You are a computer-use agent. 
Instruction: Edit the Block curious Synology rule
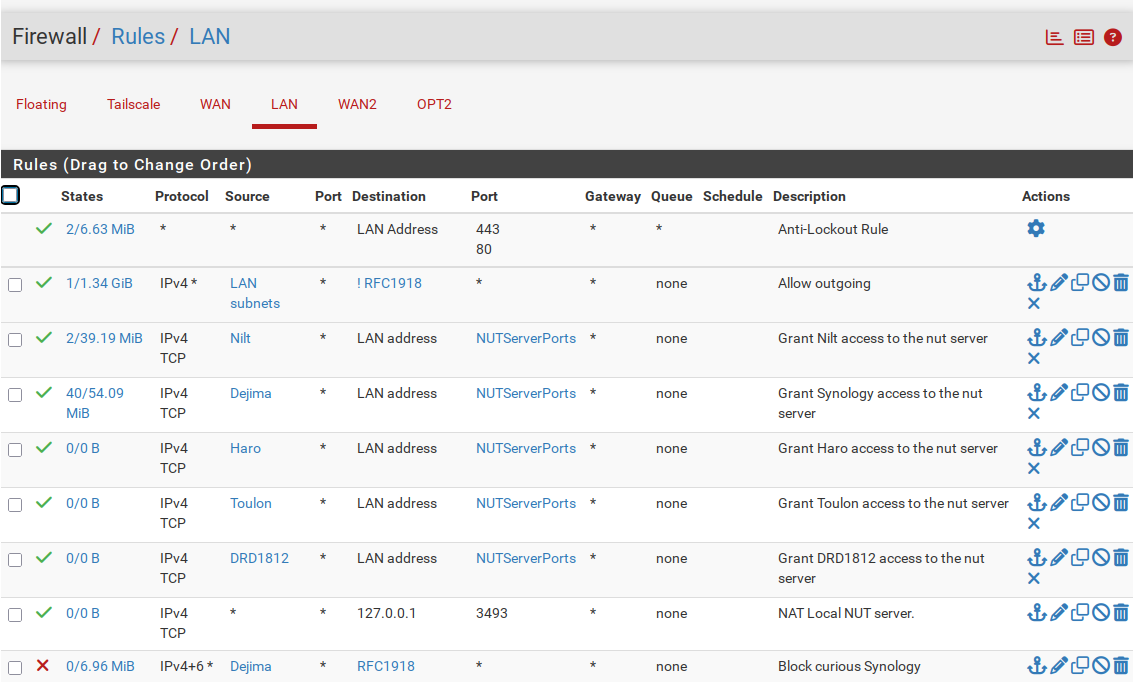tap(1059, 665)
